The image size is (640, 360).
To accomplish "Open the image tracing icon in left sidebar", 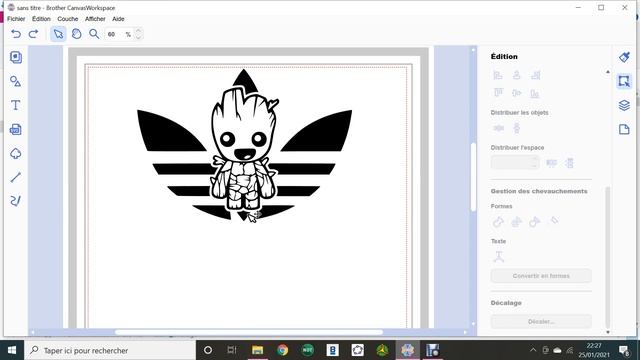I will pos(16,153).
